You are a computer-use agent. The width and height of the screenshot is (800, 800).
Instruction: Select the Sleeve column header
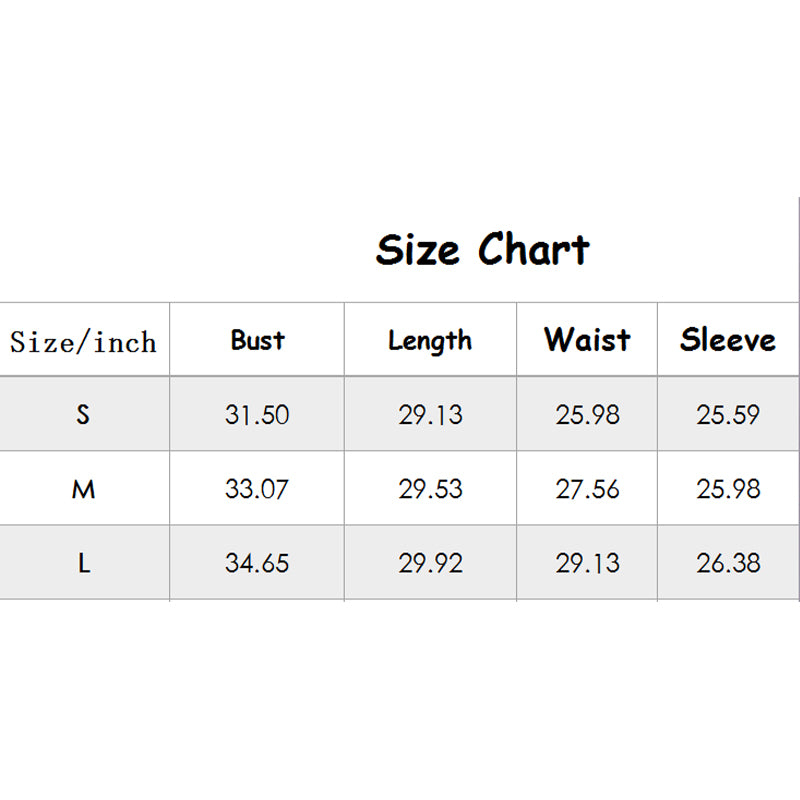[x=728, y=340]
